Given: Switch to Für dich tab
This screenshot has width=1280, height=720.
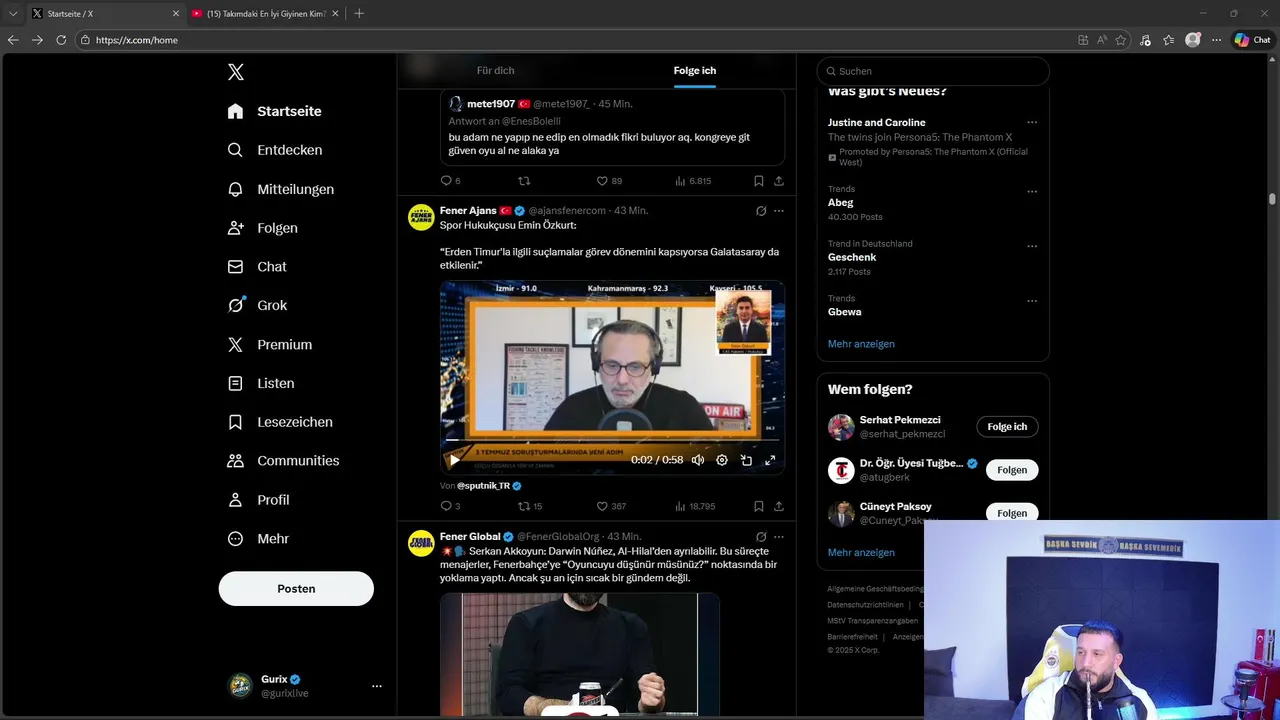Looking at the screenshot, I should pos(495,71).
